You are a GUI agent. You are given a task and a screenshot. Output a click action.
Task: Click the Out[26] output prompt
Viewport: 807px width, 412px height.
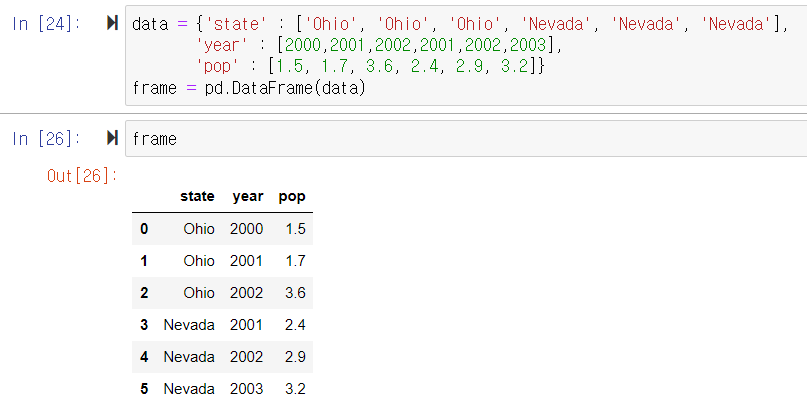[x=82, y=176]
